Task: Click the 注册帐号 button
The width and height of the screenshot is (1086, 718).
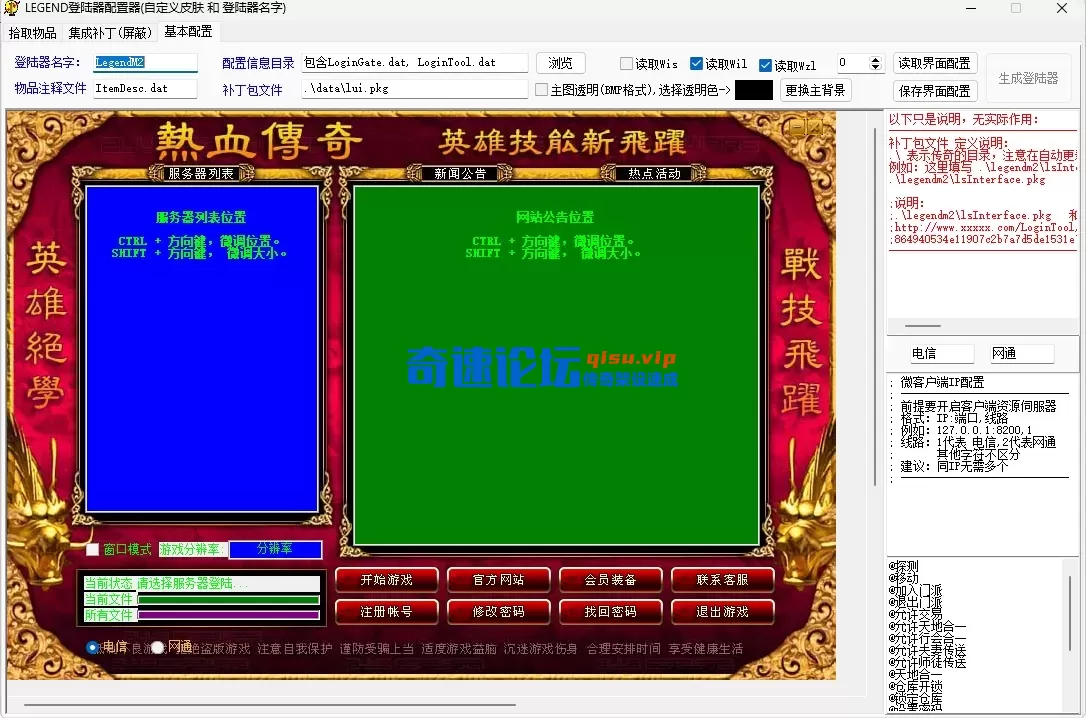Action: click(x=386, y=612)
